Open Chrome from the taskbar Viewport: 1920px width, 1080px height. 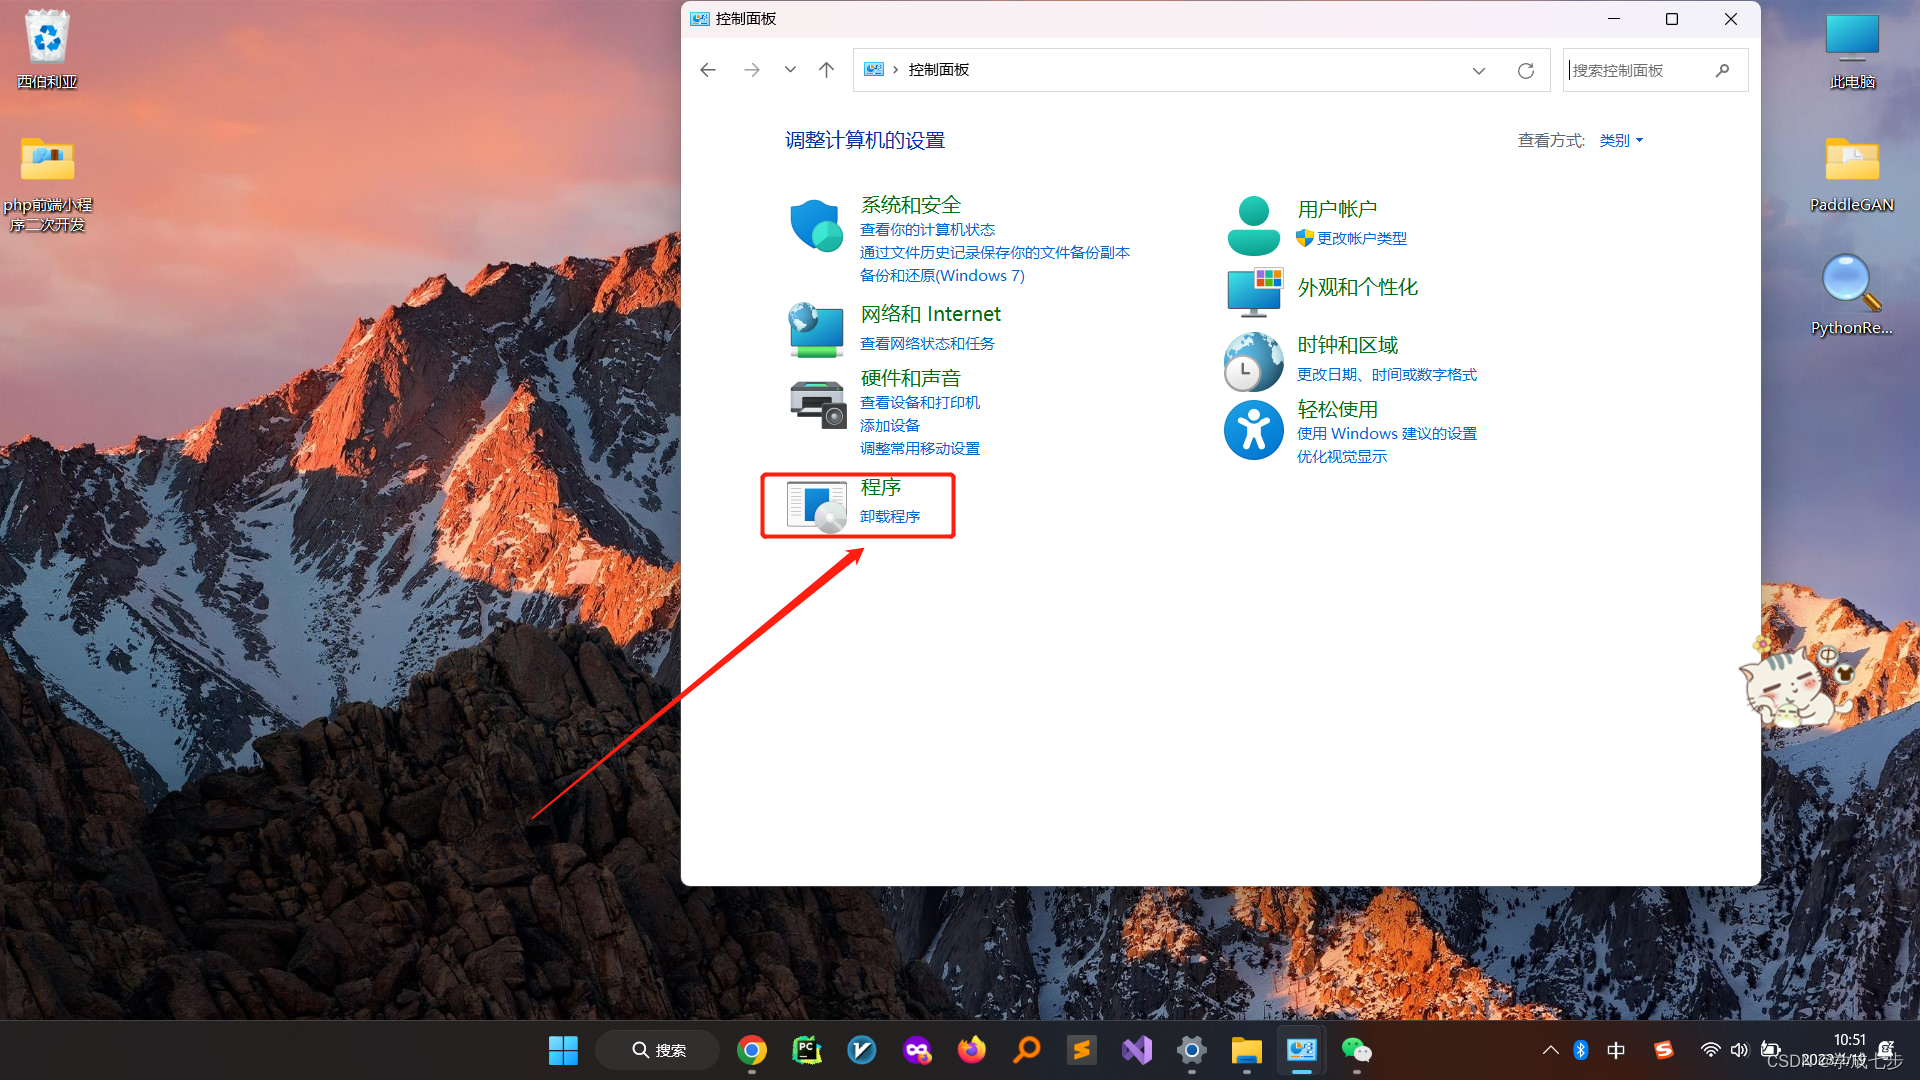point(752,1050)
